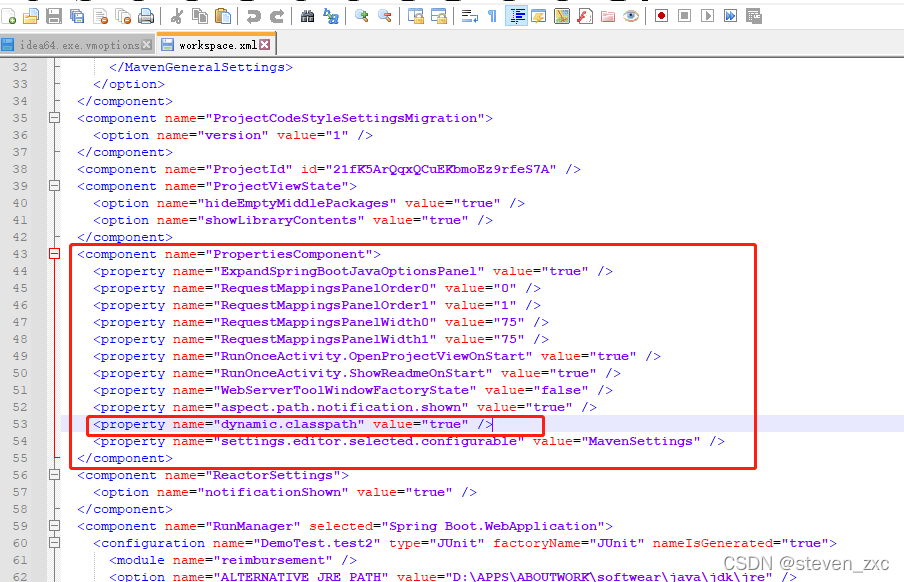Toggle monitoring with the eye icon
This screenshot has width=904, height=582.
[631, 16]
